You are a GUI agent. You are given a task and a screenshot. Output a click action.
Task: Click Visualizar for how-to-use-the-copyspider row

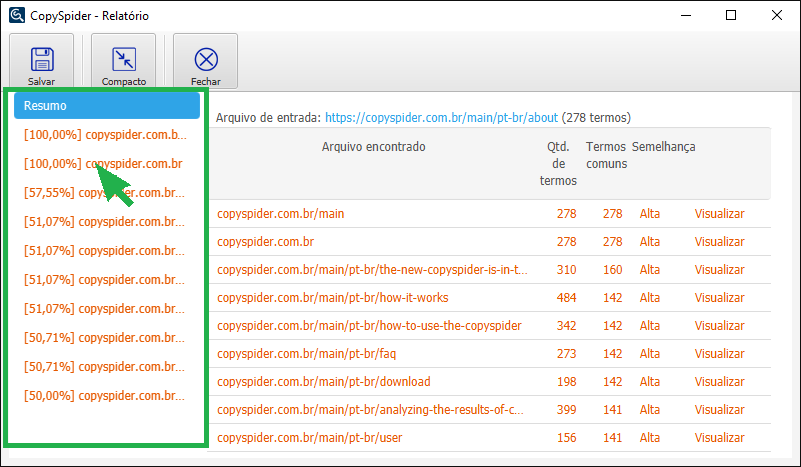[x=719, y=326]
